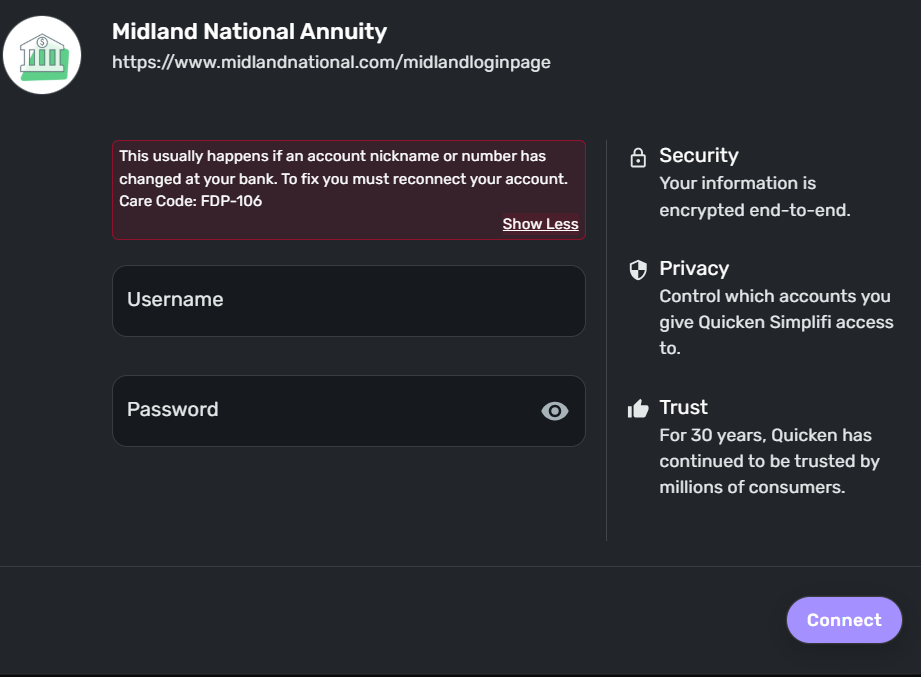The width and height of the screenshot is (921, 677).
Task: Click the Trust thumbs-up icon
Action: [638, 408]
